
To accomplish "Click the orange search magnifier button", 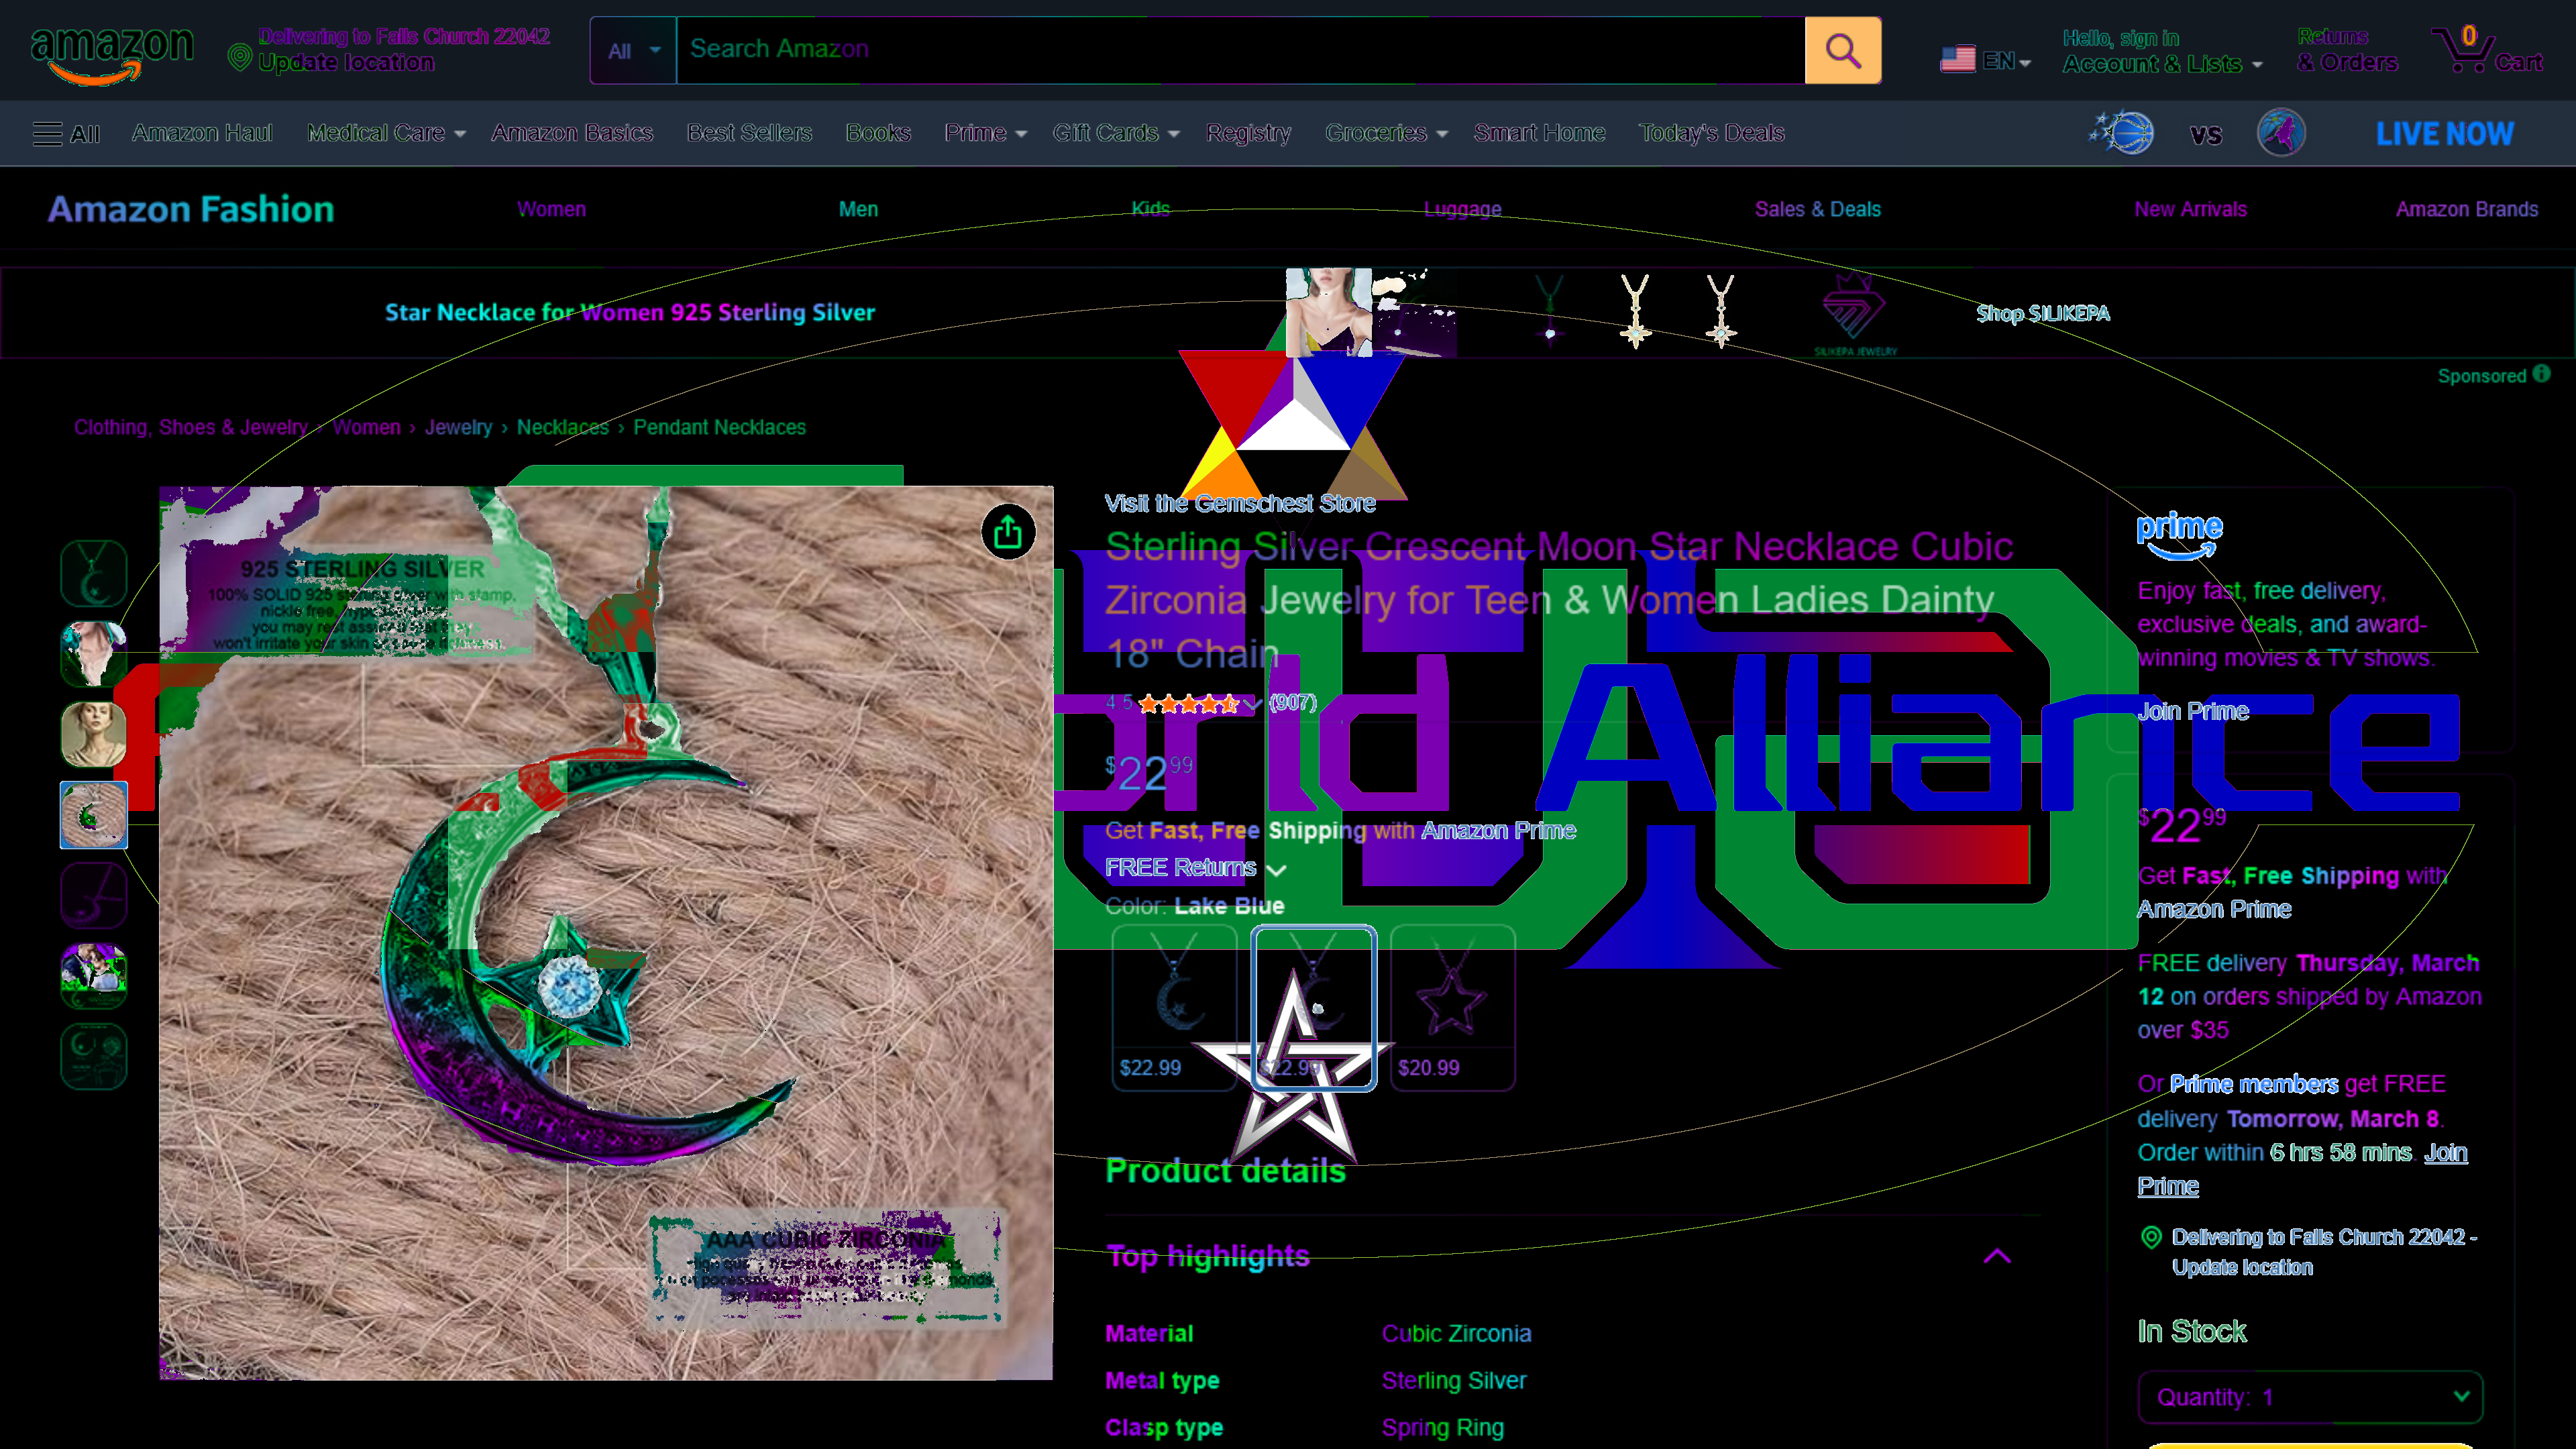I will 1842,50.
